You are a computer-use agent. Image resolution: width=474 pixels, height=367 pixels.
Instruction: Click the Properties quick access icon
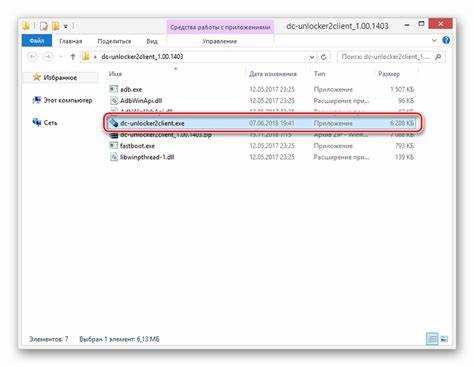pyautogui.click(x=44, y=26)
